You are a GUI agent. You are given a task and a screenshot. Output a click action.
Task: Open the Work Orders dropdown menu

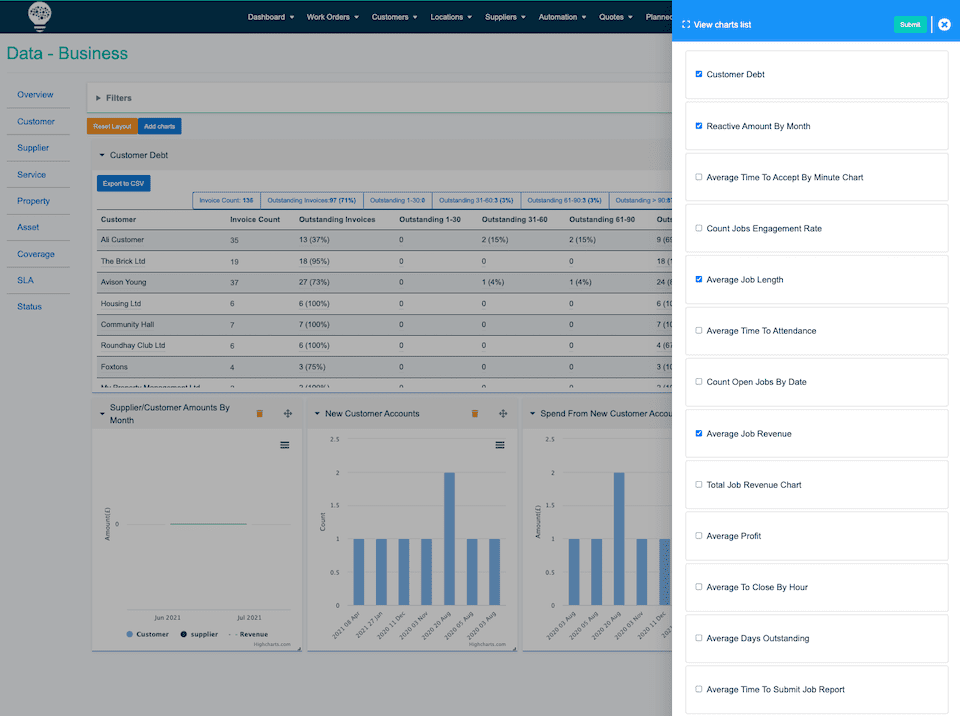(x=332, y=16)
